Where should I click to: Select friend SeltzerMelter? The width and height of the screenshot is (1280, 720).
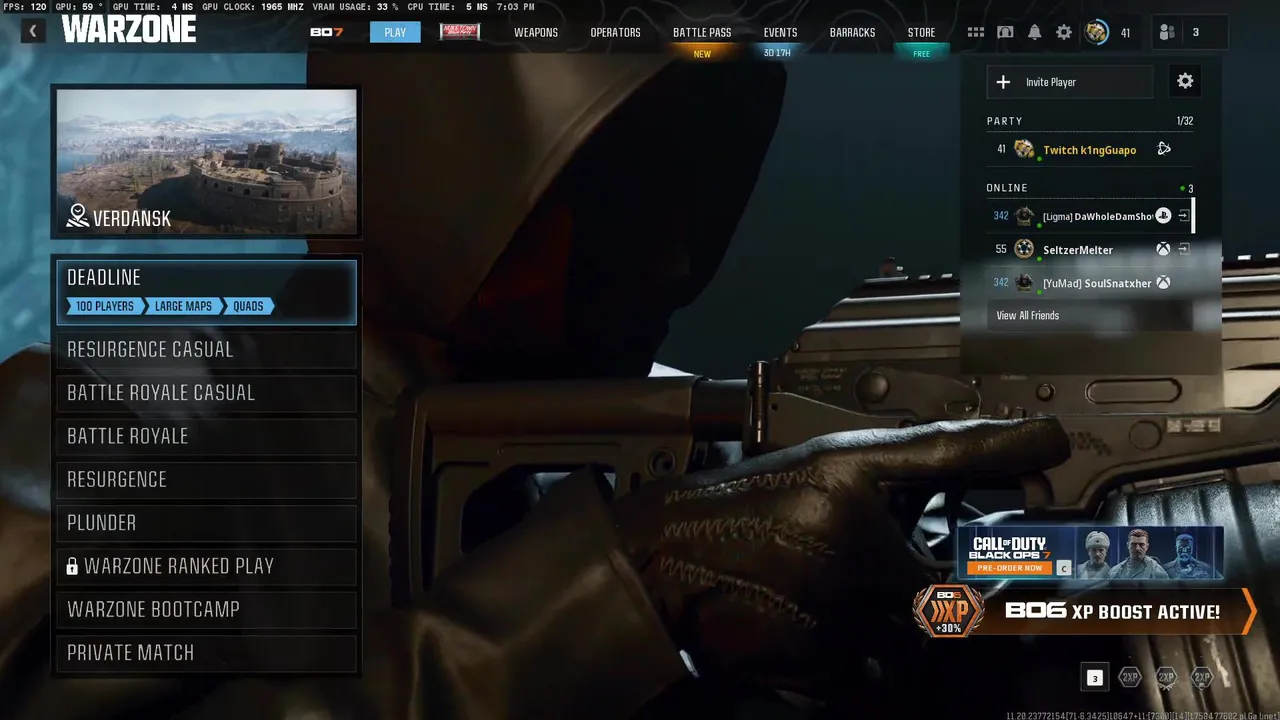[1090, 250]
